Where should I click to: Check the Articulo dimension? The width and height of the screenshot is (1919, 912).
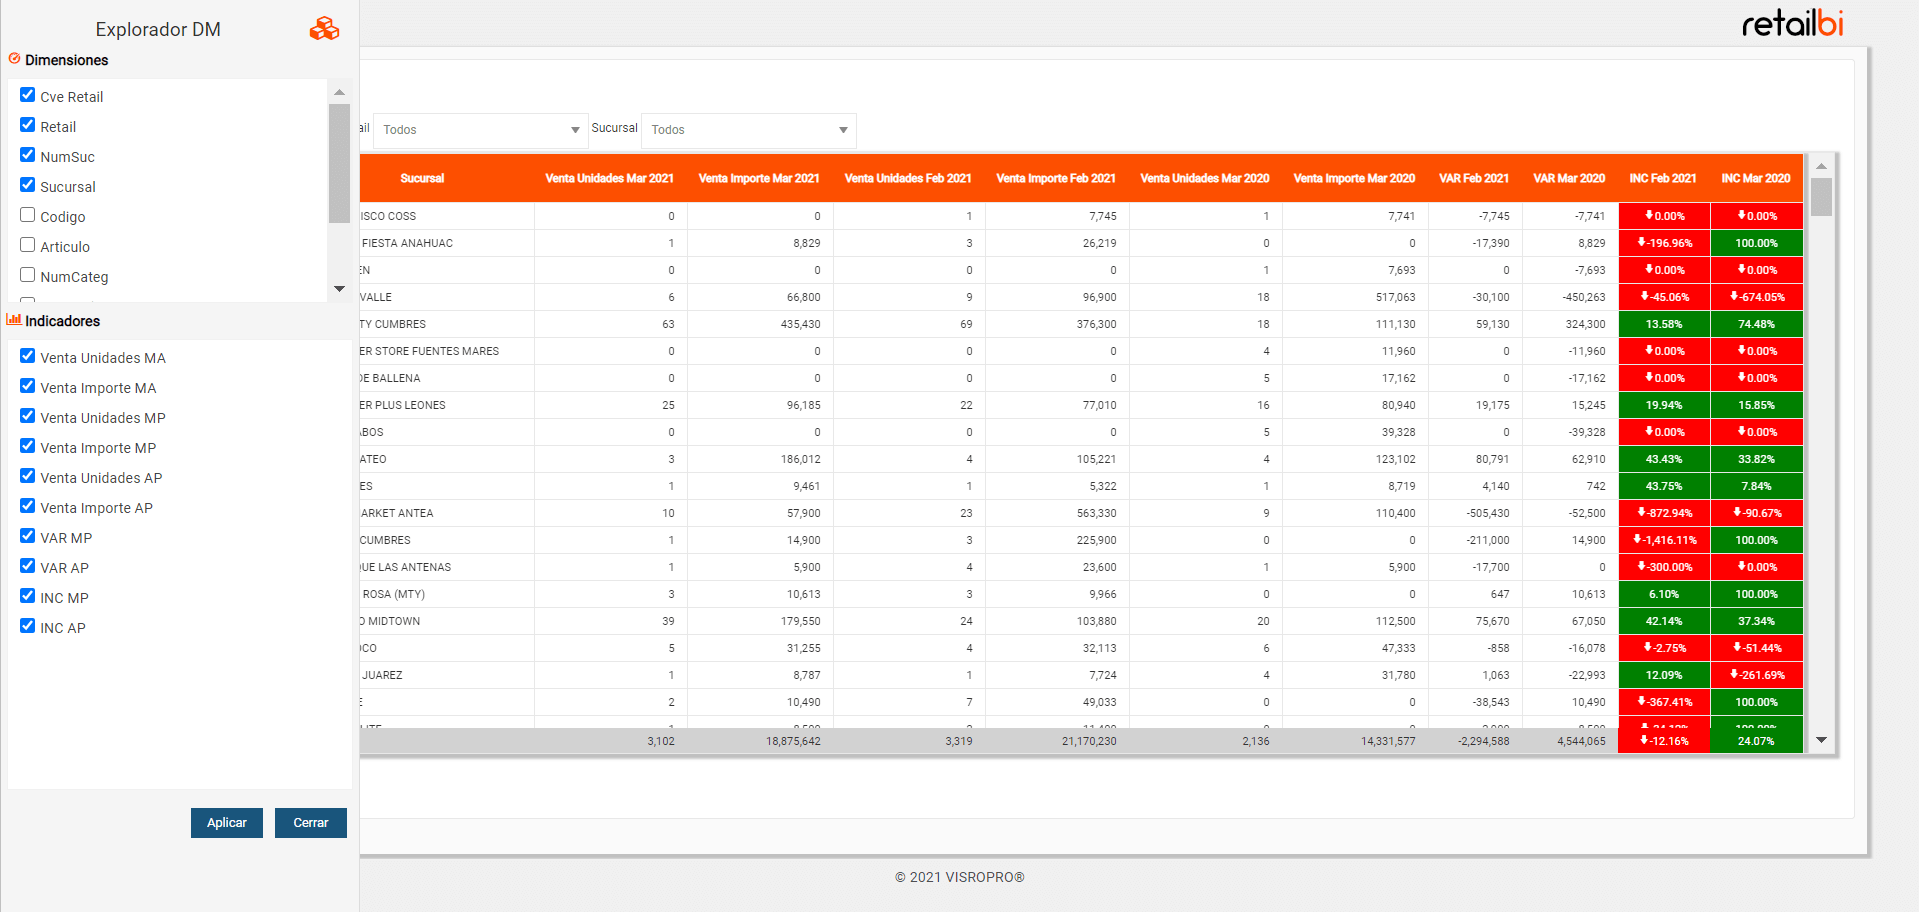point(26,245)
